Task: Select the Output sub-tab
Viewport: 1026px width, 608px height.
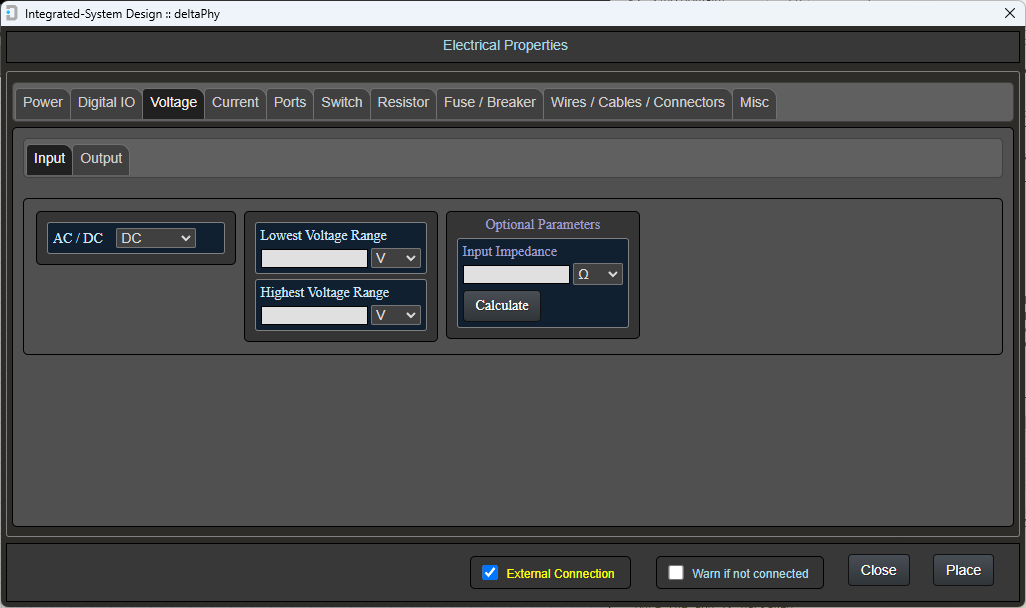Action: 101,159
